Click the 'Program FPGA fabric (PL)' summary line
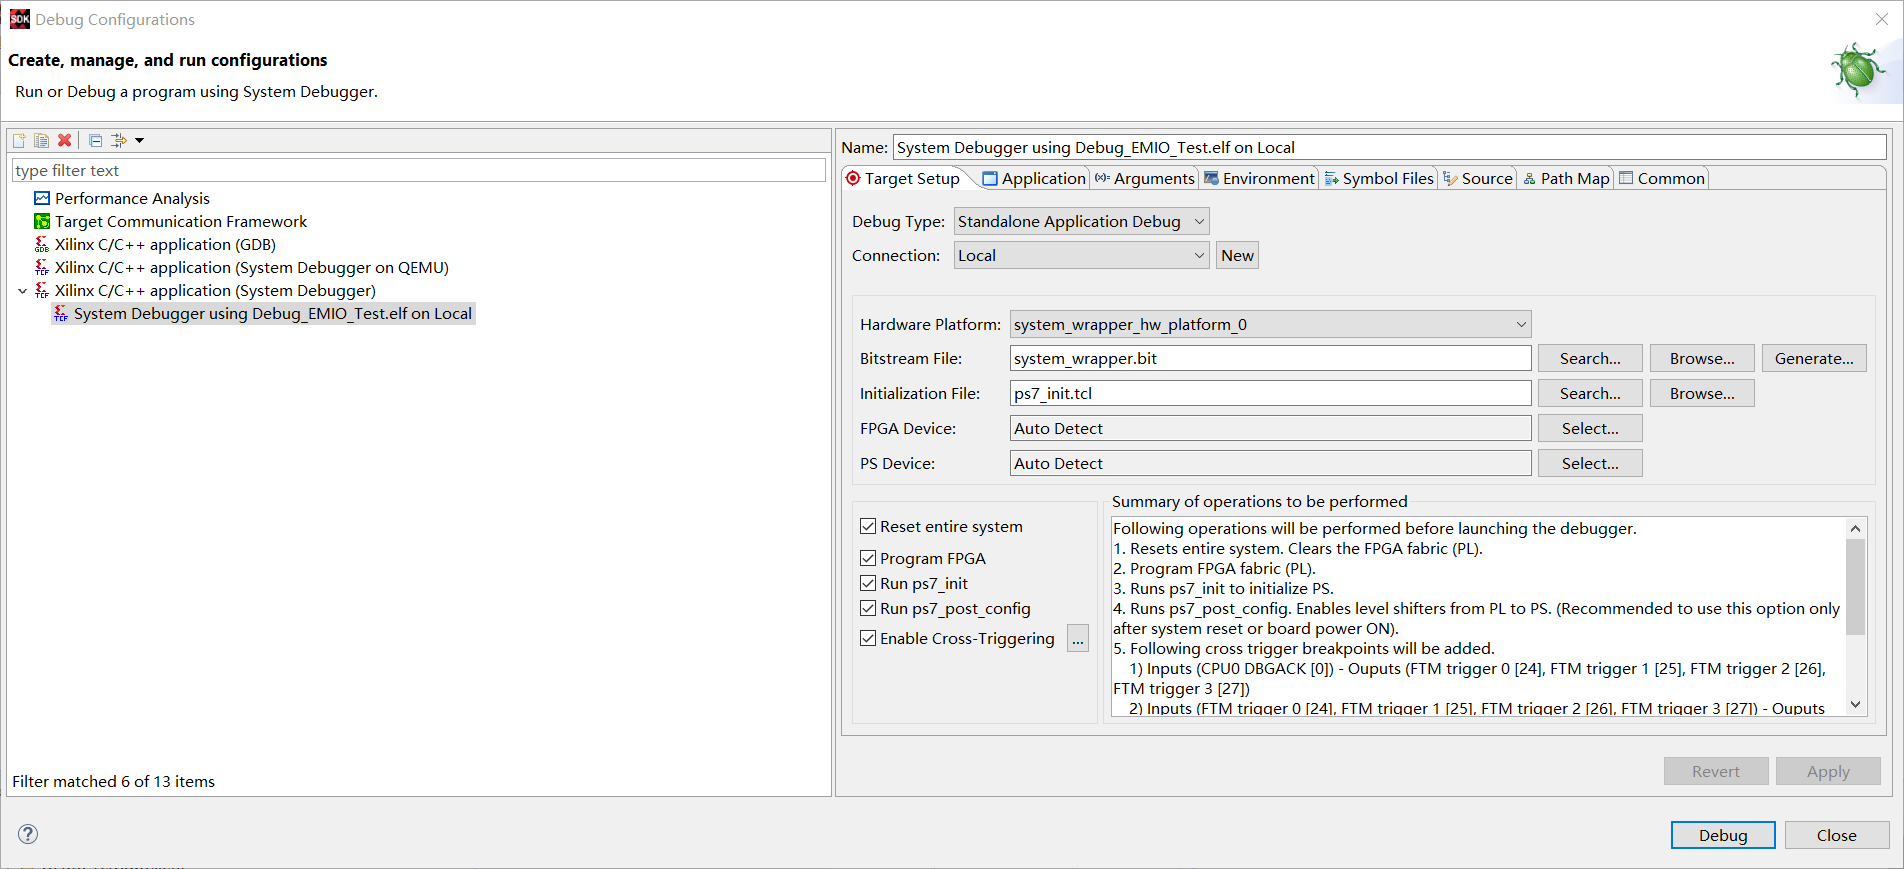Viewport: 1904px width, 869px height. 1214,568
